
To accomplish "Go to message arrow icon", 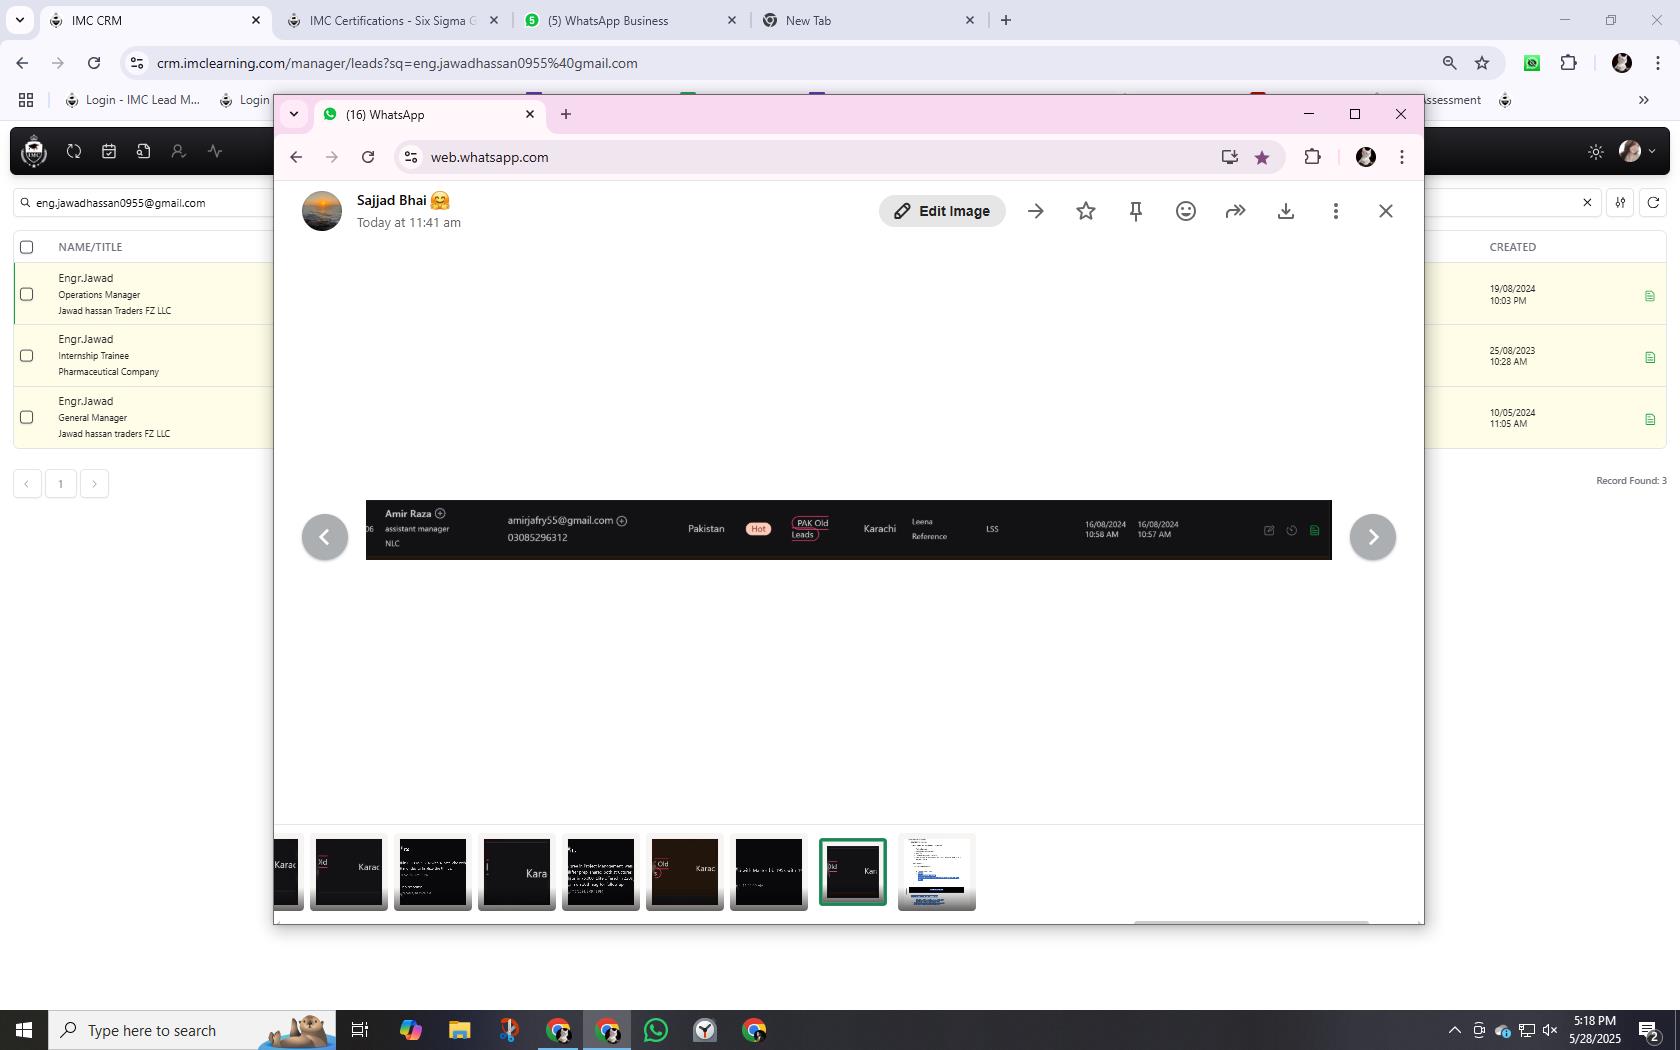I will click(1036, 211).
